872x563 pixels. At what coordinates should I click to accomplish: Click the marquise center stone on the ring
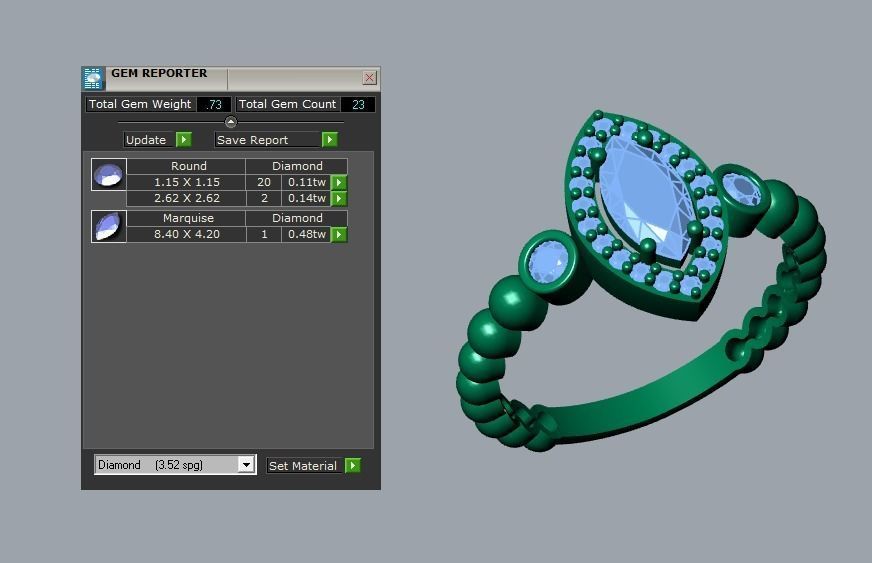click(647, 197)
